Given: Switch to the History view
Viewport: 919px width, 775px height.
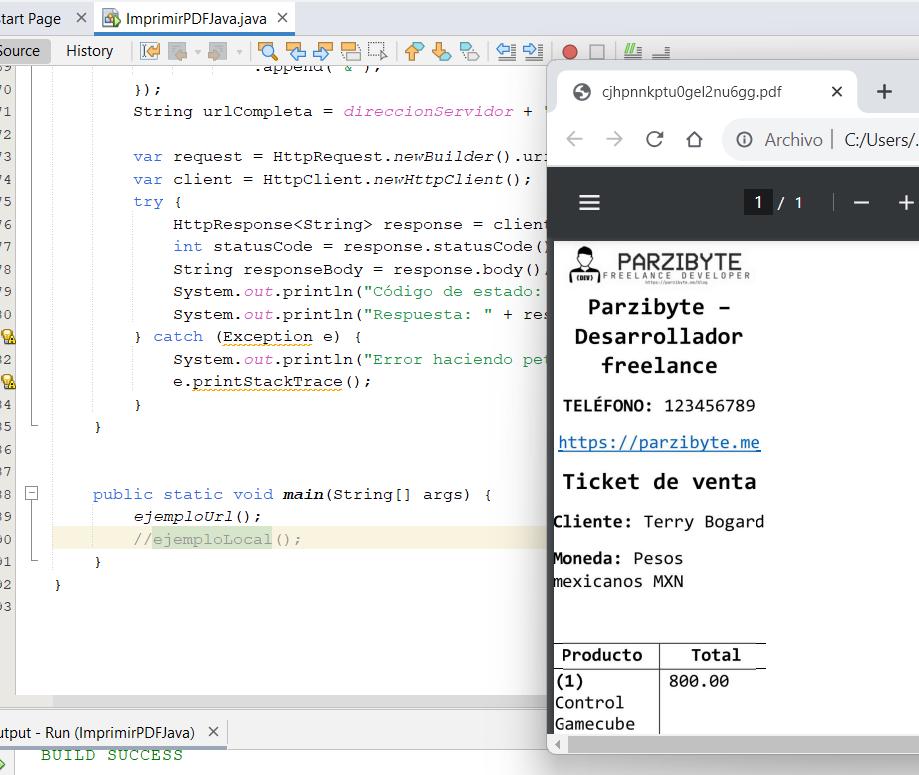Looking at the screenshot, I should coord(89,51).
